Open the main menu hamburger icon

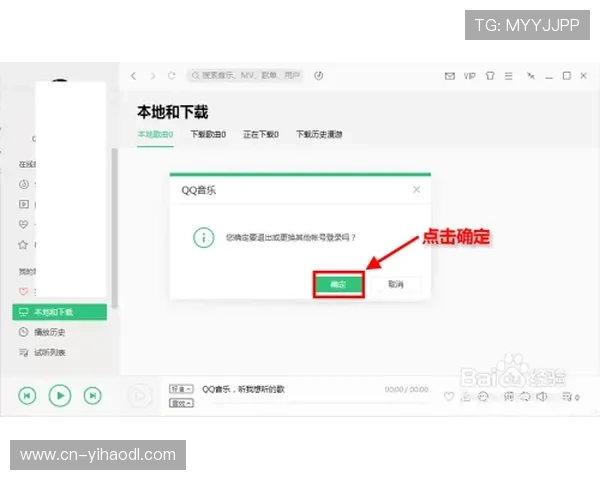[x=509, y=76]
